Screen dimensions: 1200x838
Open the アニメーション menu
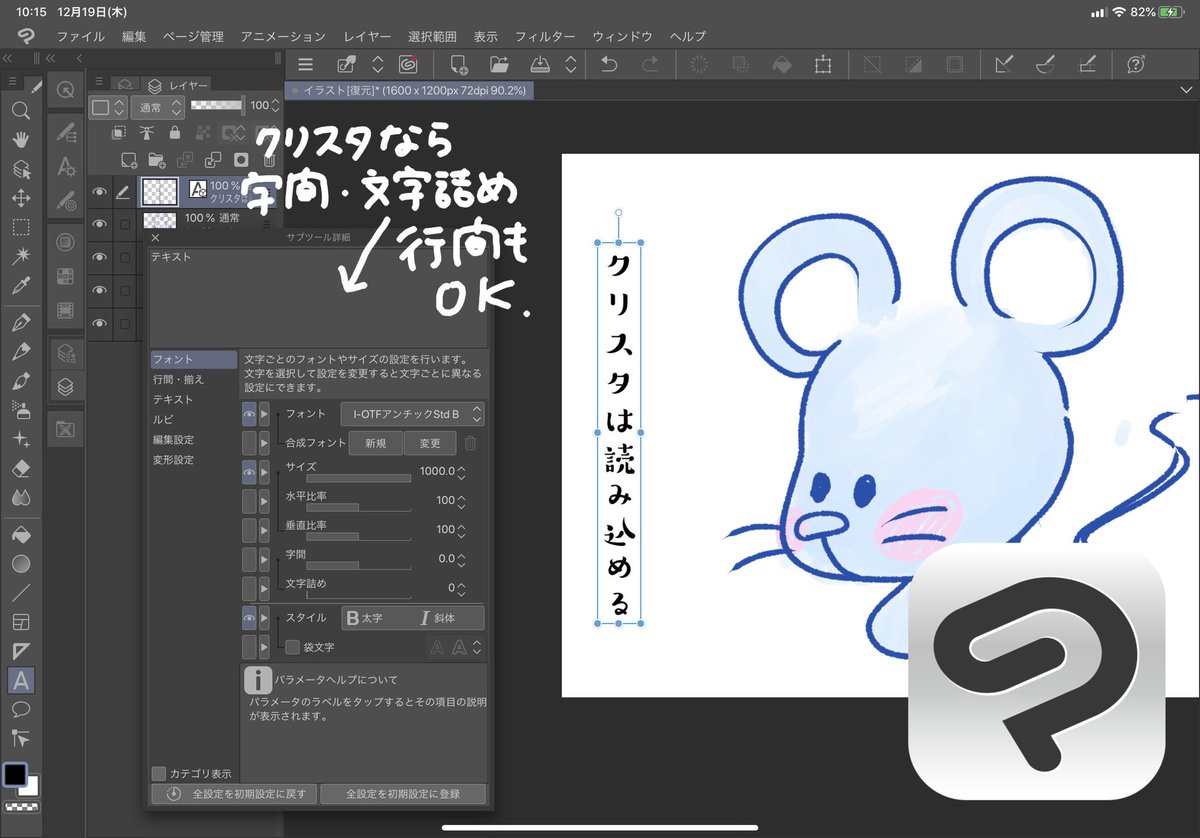pyautogui.click(x=283, y=36)
